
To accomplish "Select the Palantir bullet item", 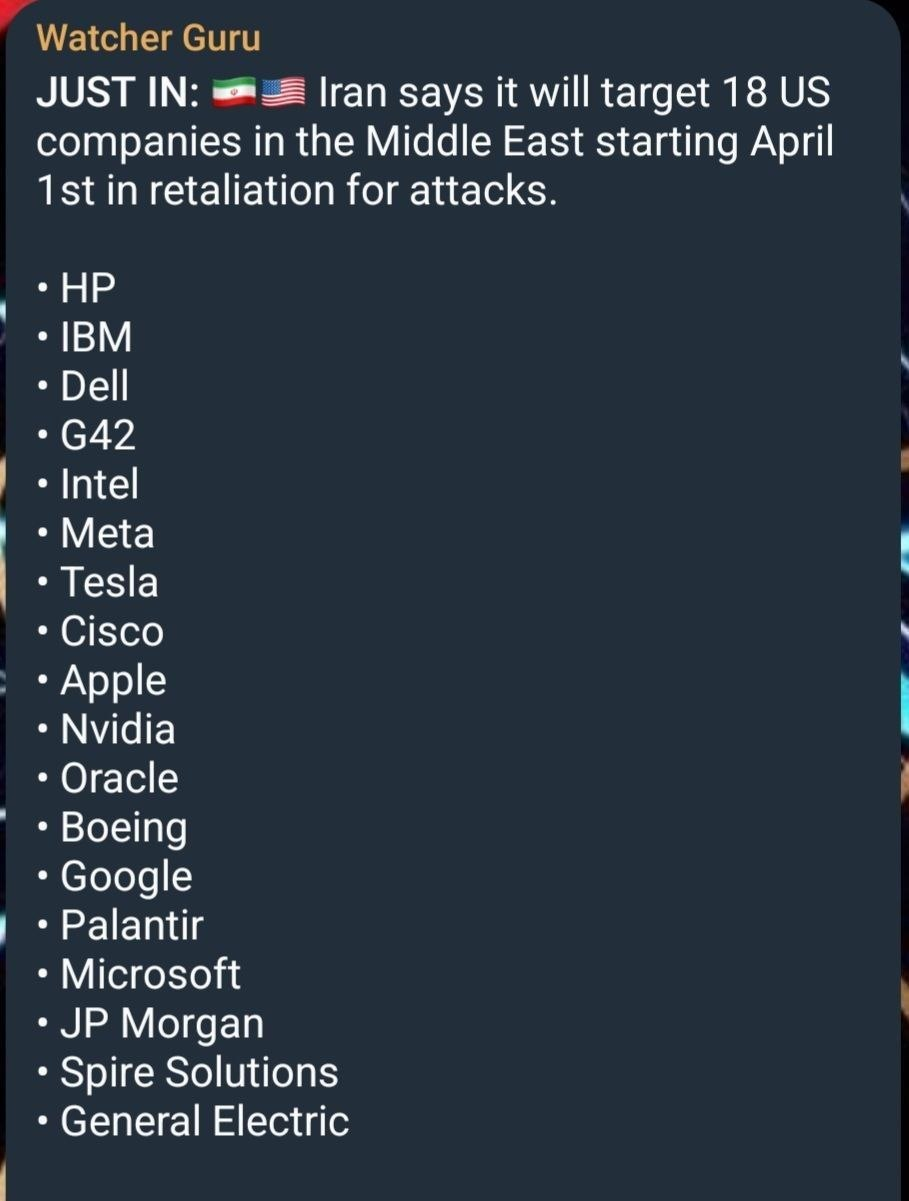I will (132, 926).
